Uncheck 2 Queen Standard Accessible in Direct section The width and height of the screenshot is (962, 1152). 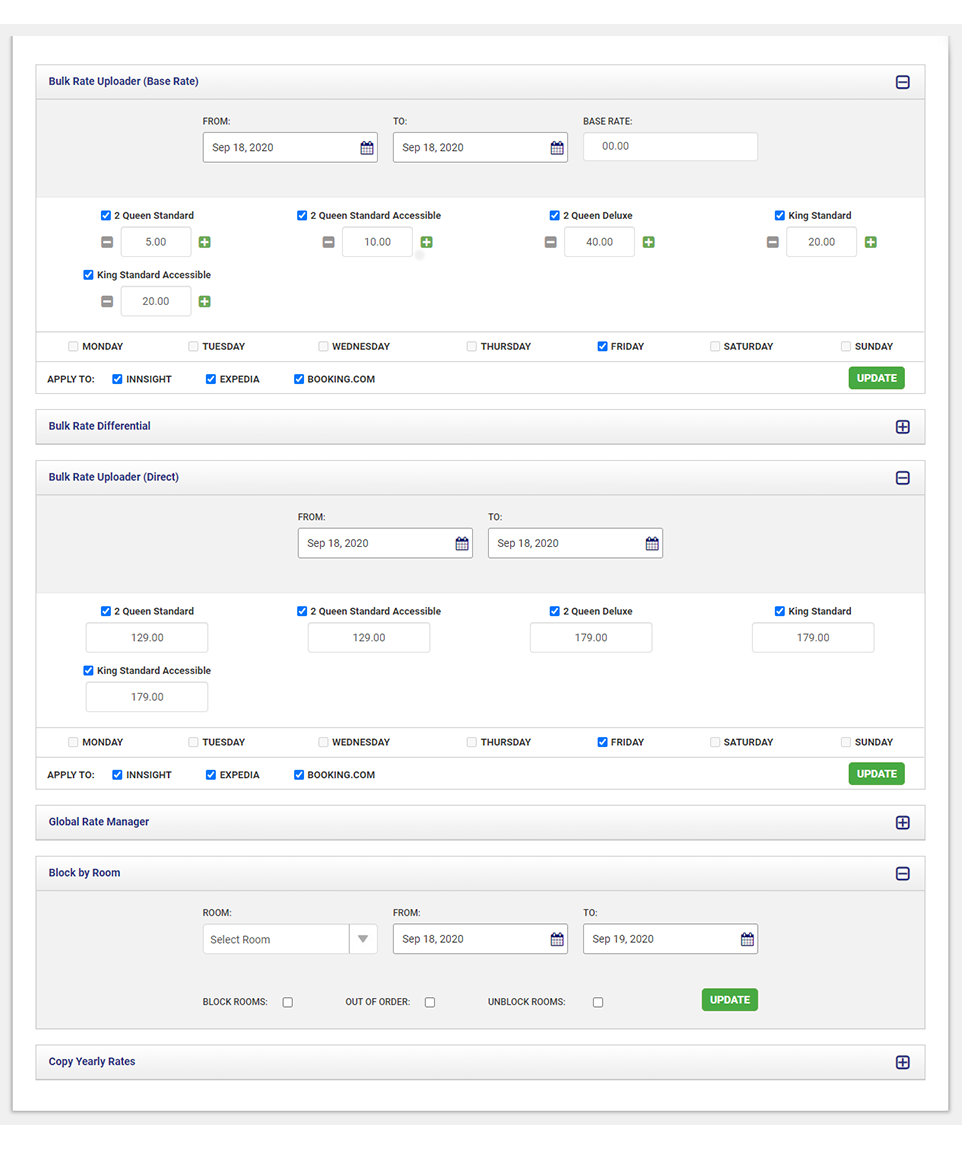[302, 611]
